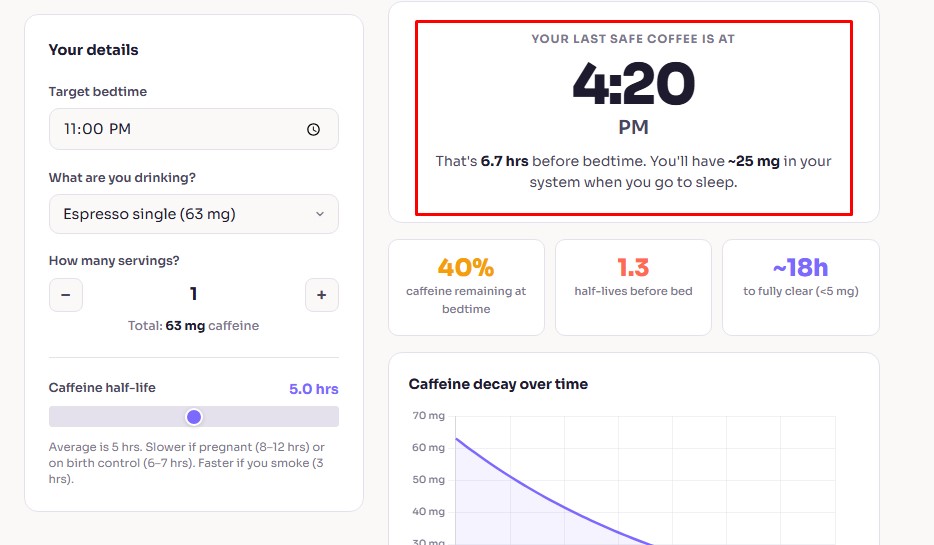The height and width of the screenshot is (545, 934).
Task: Click the 60 mg axis label
Action: pos(428,447)
